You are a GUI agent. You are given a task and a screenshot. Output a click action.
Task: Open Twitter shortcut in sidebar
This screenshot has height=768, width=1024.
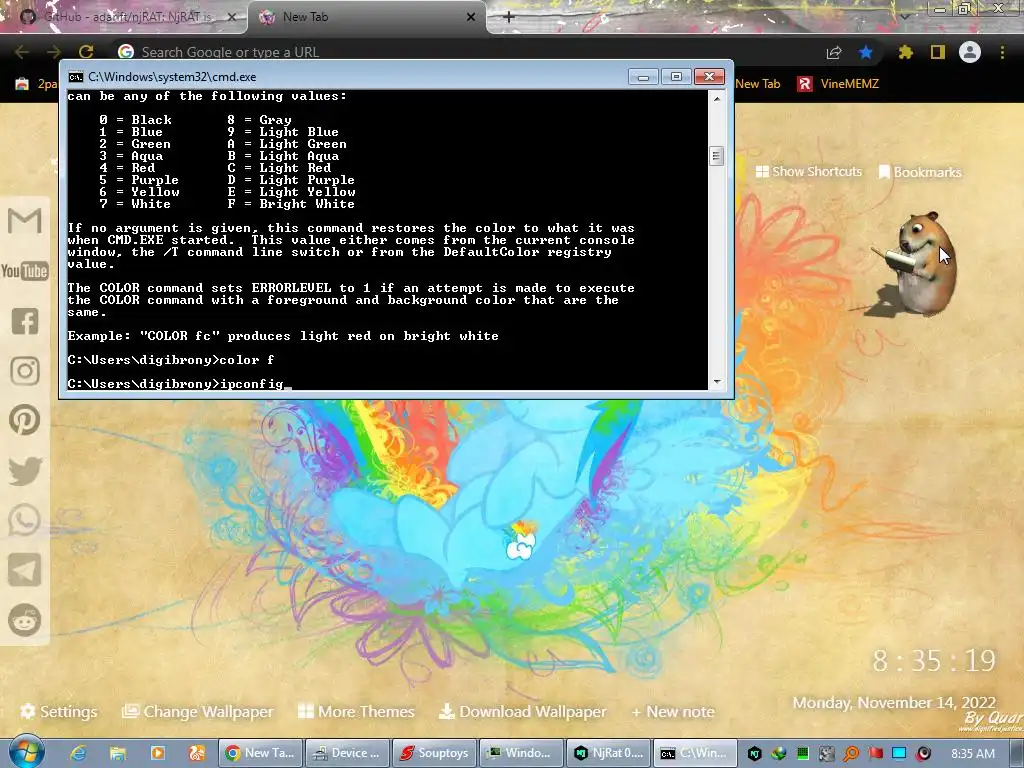coord(25,470)
